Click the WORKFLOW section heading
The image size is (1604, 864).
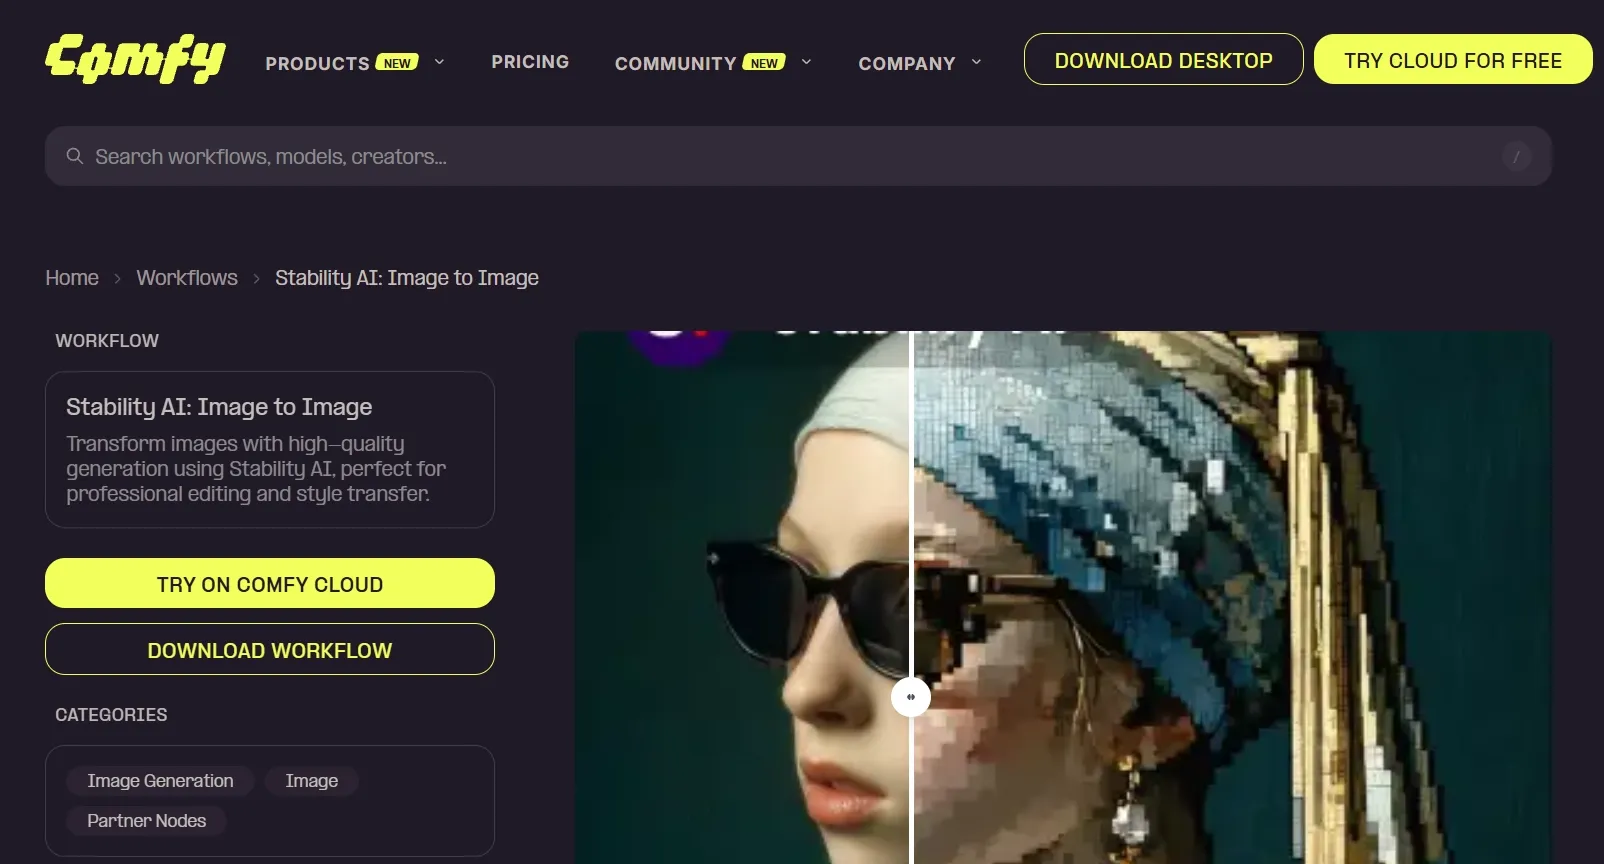pos(107,341)
